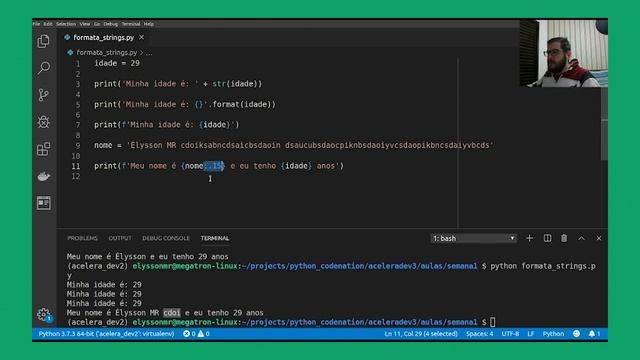Switch to the TERMINAL panel tab
The width and height of the screenshot is (640, 360).
coord(215,238)
